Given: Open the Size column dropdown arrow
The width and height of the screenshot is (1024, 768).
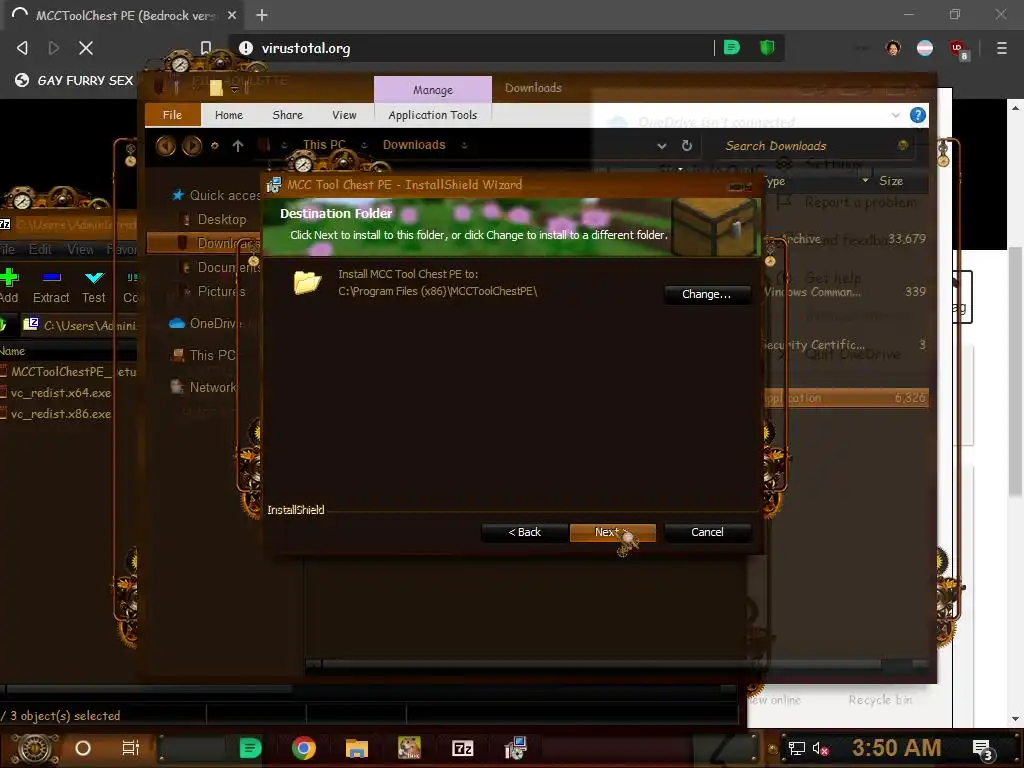Looking at the screenshot, I should pyautogui.click(x=865, y=180).
